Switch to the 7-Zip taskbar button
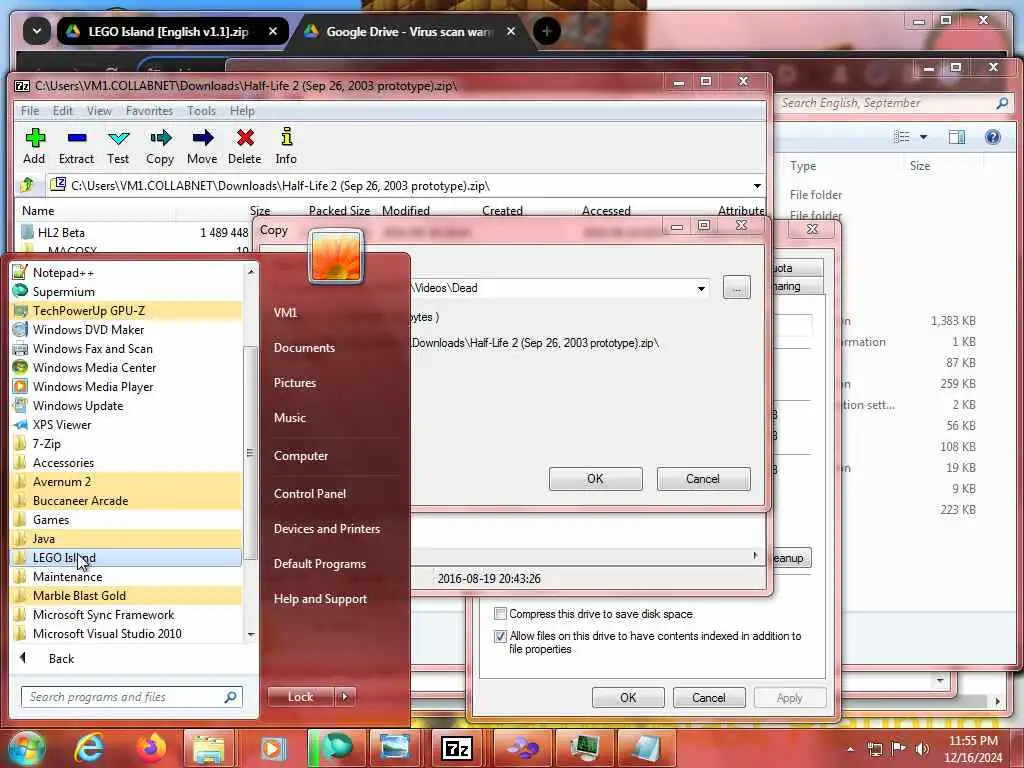Viewport: 1024px width, 768px height. coord(456,749)
